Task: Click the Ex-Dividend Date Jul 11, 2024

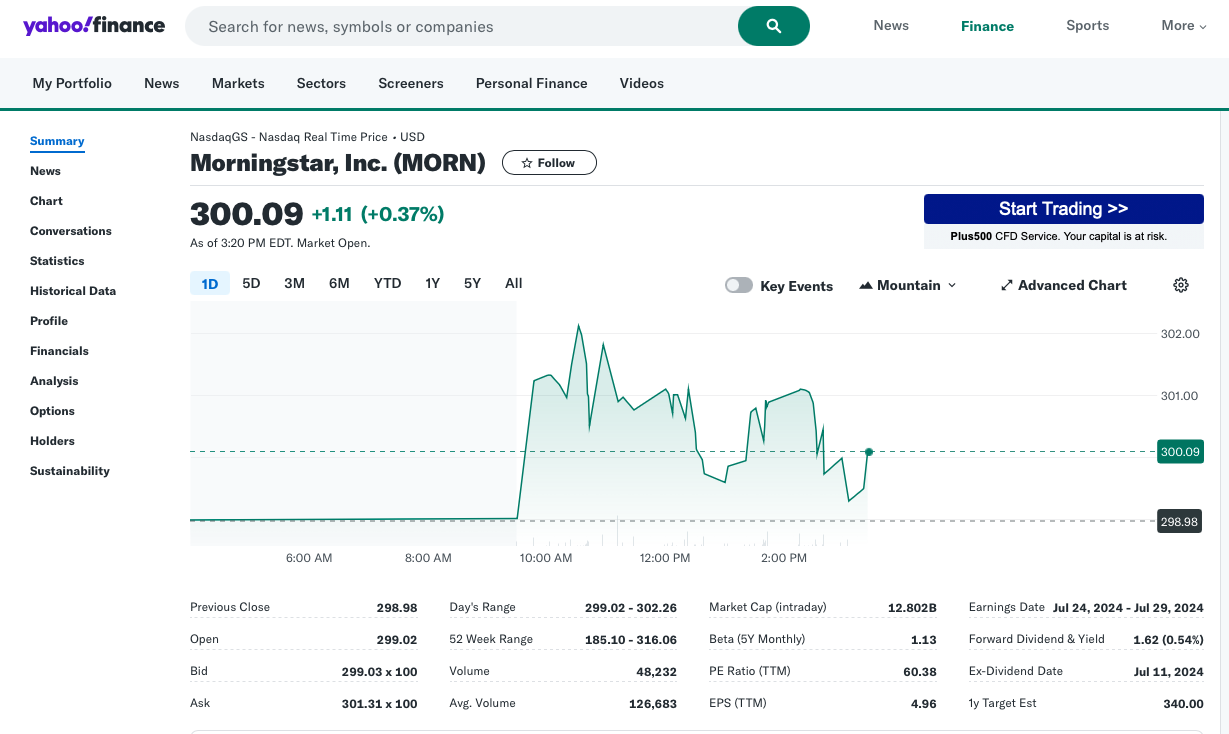Action: point(1169,671)
